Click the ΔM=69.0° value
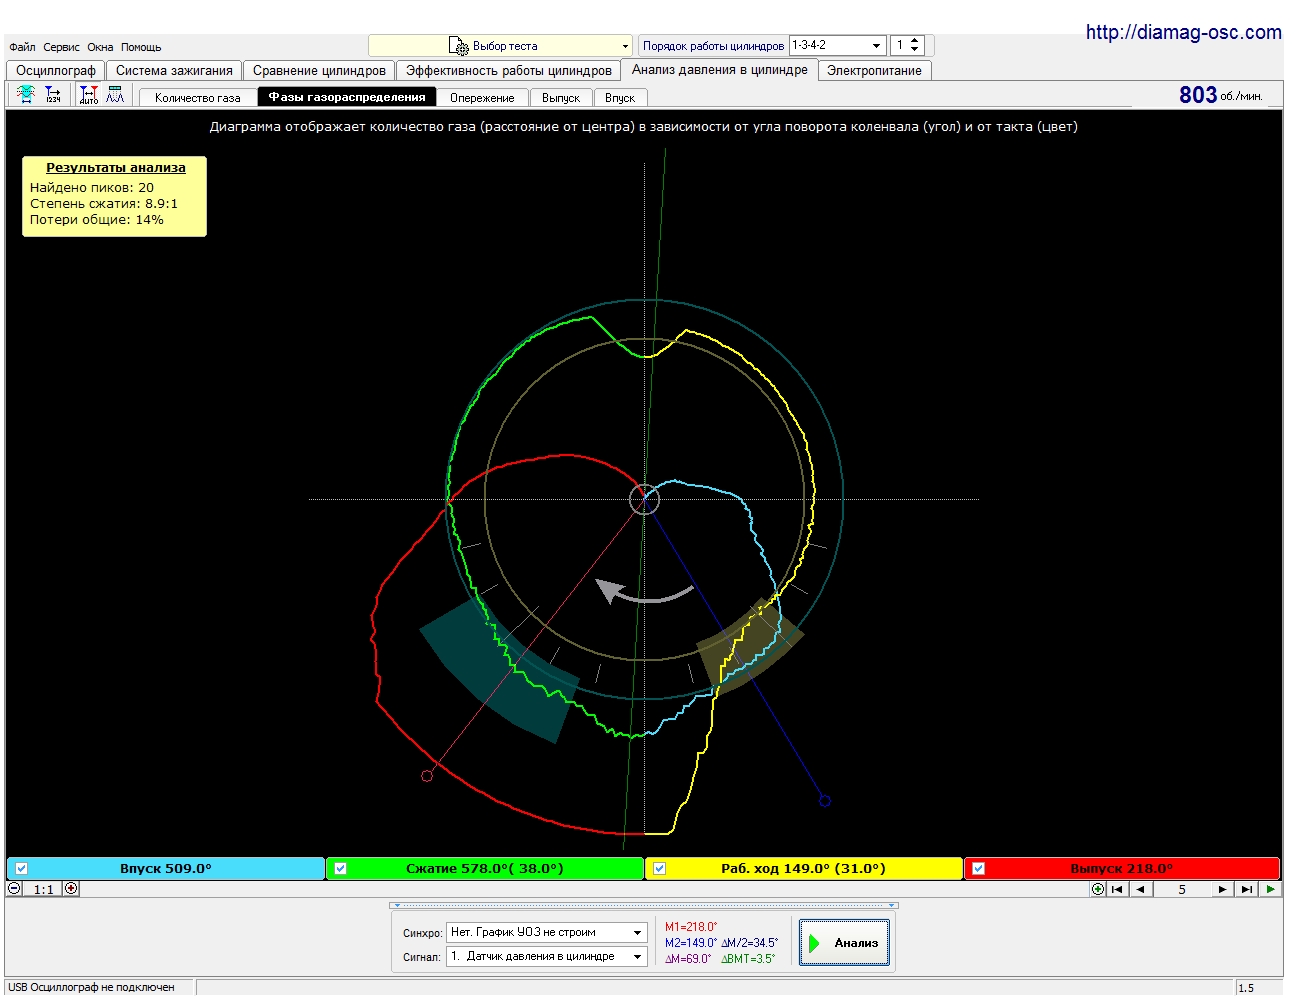Image resolution: width=1296 pixels, height=1000 pixels. (x=688, y=959)
